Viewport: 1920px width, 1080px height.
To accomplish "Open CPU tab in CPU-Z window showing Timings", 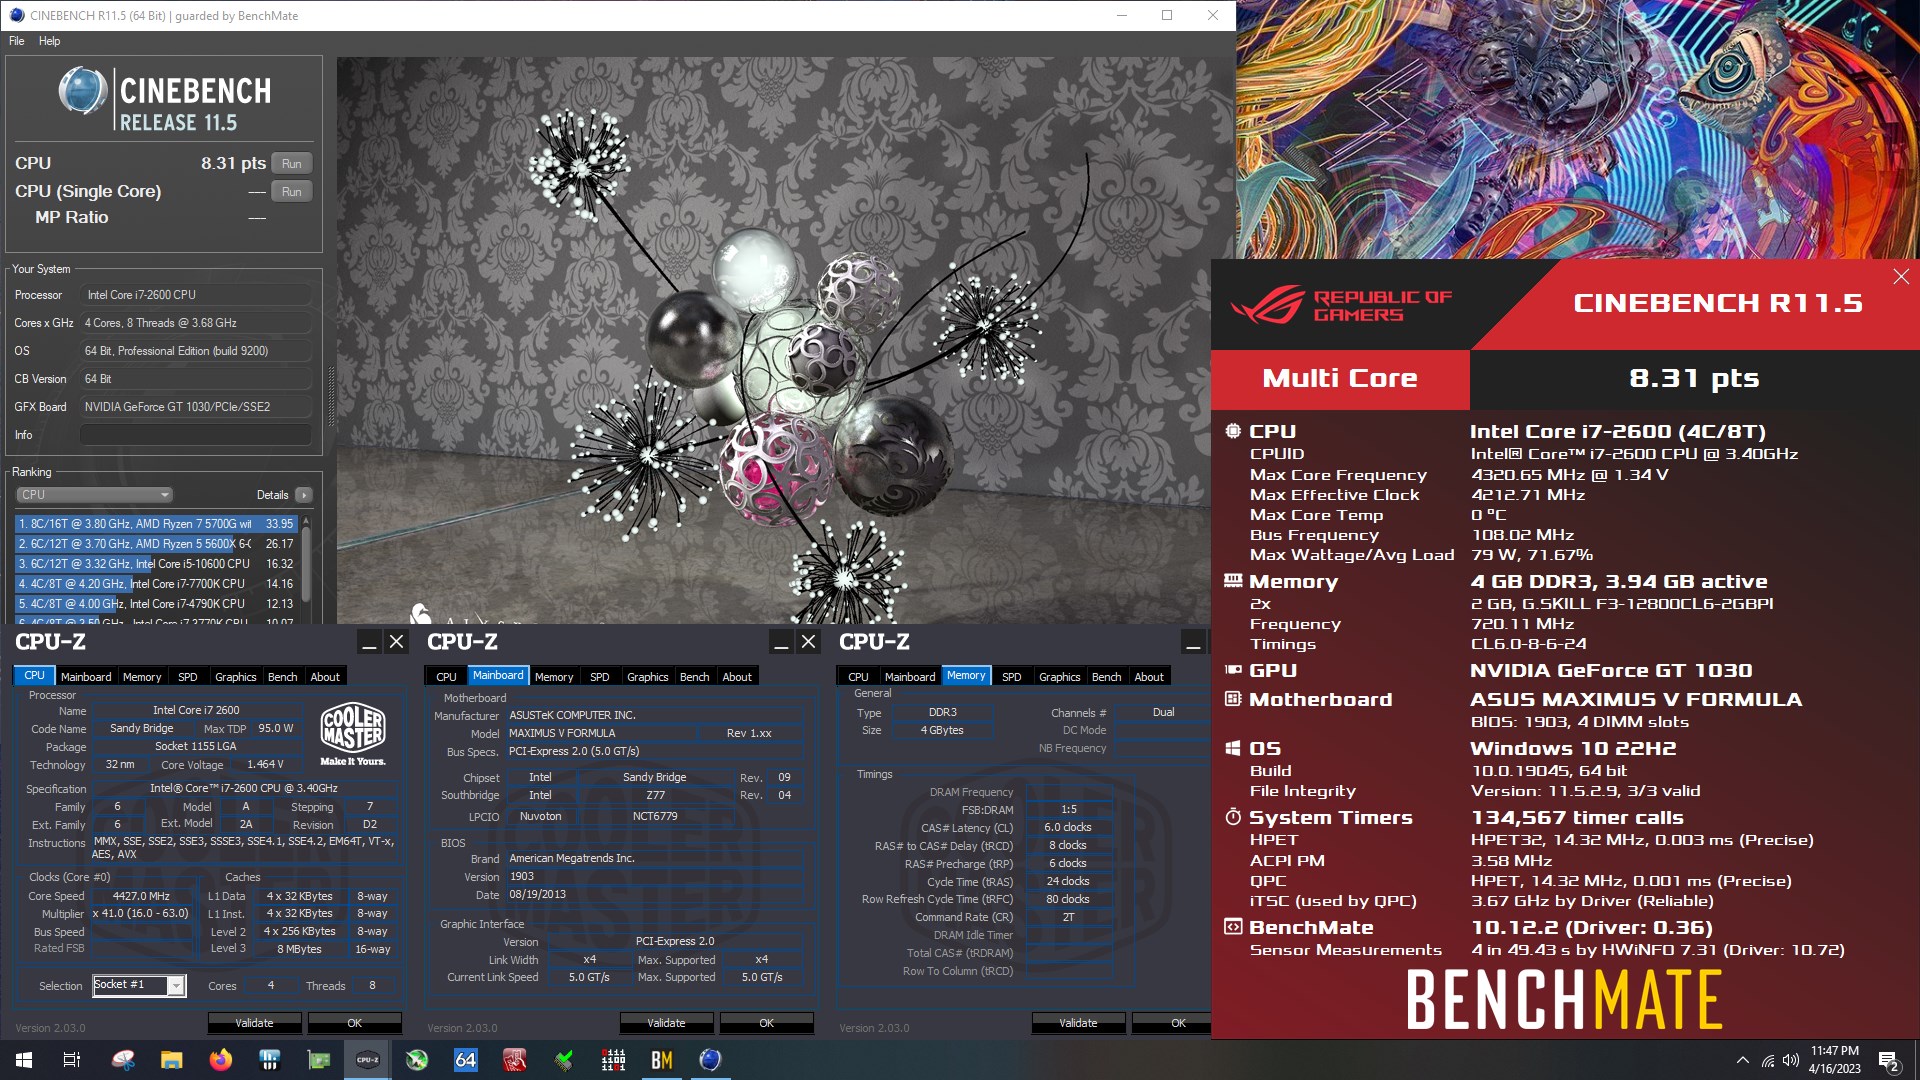I will [x=858, y=677].
